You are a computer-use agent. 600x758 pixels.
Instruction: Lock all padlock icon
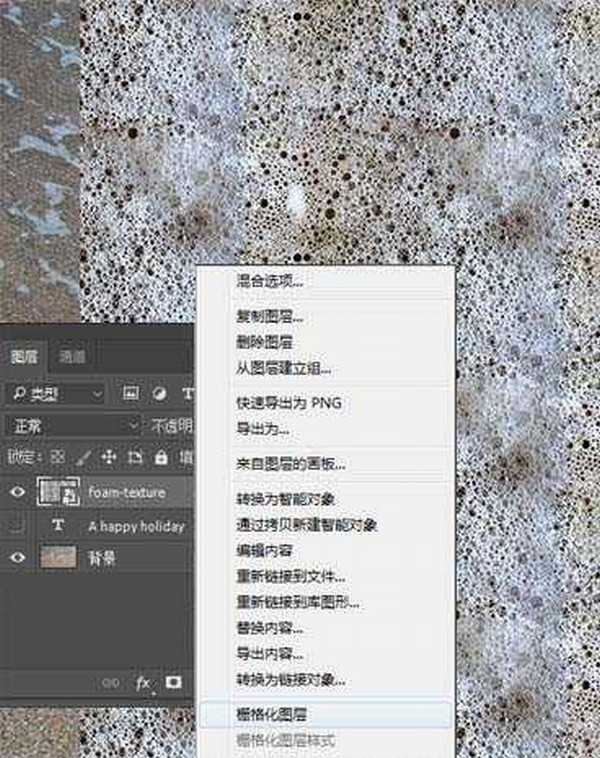(161, 457)
